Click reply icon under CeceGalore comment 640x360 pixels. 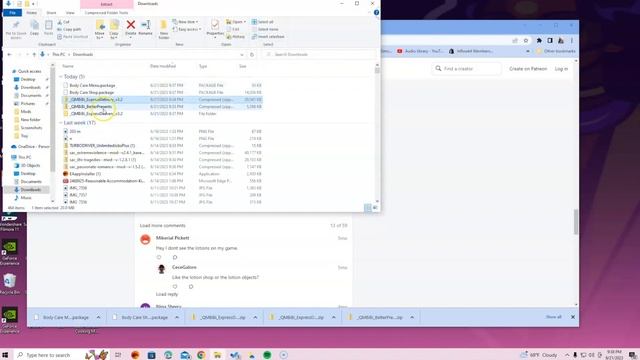point(191,287)
